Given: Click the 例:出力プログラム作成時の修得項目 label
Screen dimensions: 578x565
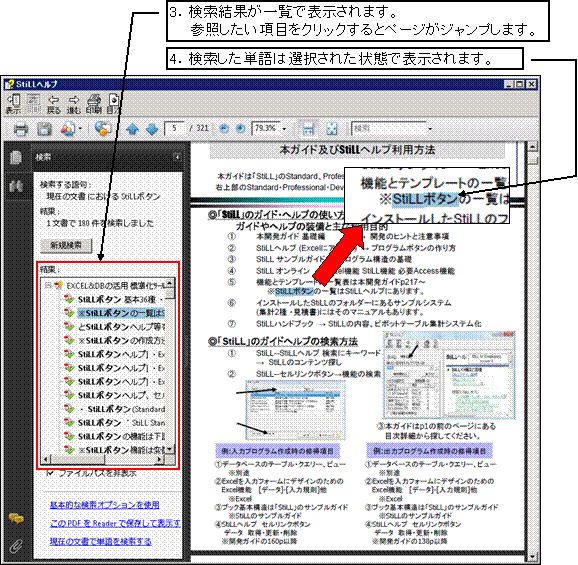Looking at the screenshot, I should point(429,451).
